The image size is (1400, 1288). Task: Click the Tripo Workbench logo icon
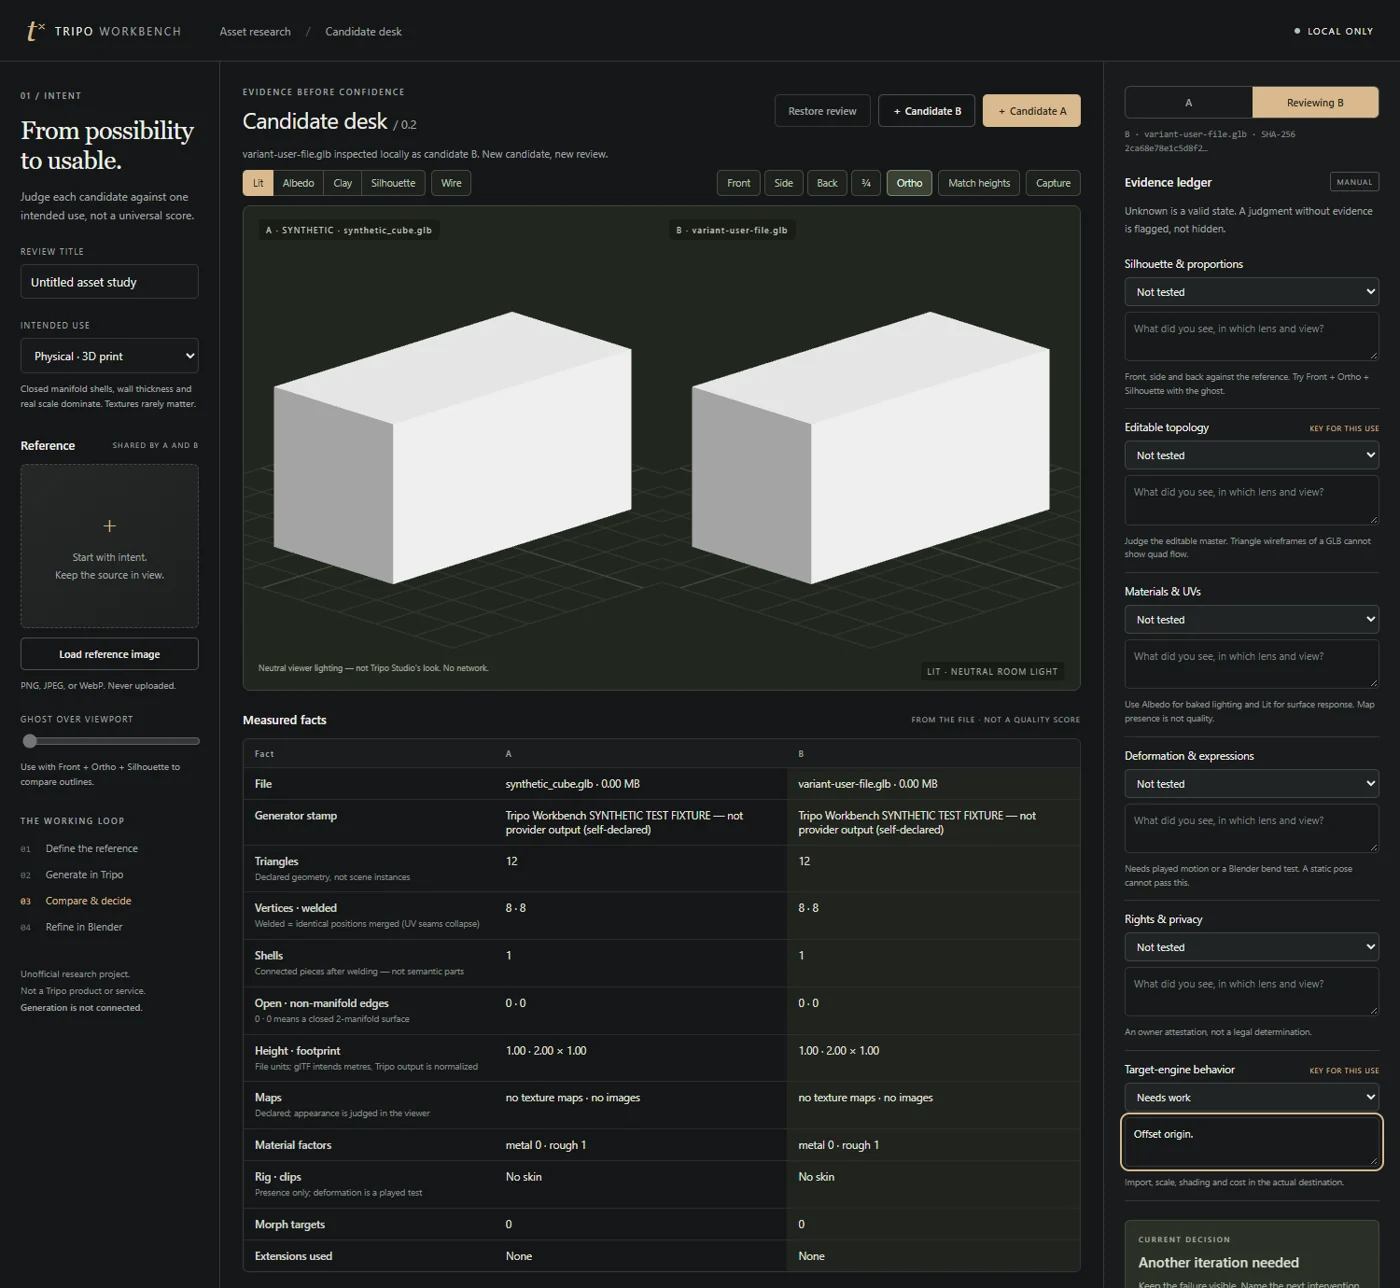tap(35, 31)
